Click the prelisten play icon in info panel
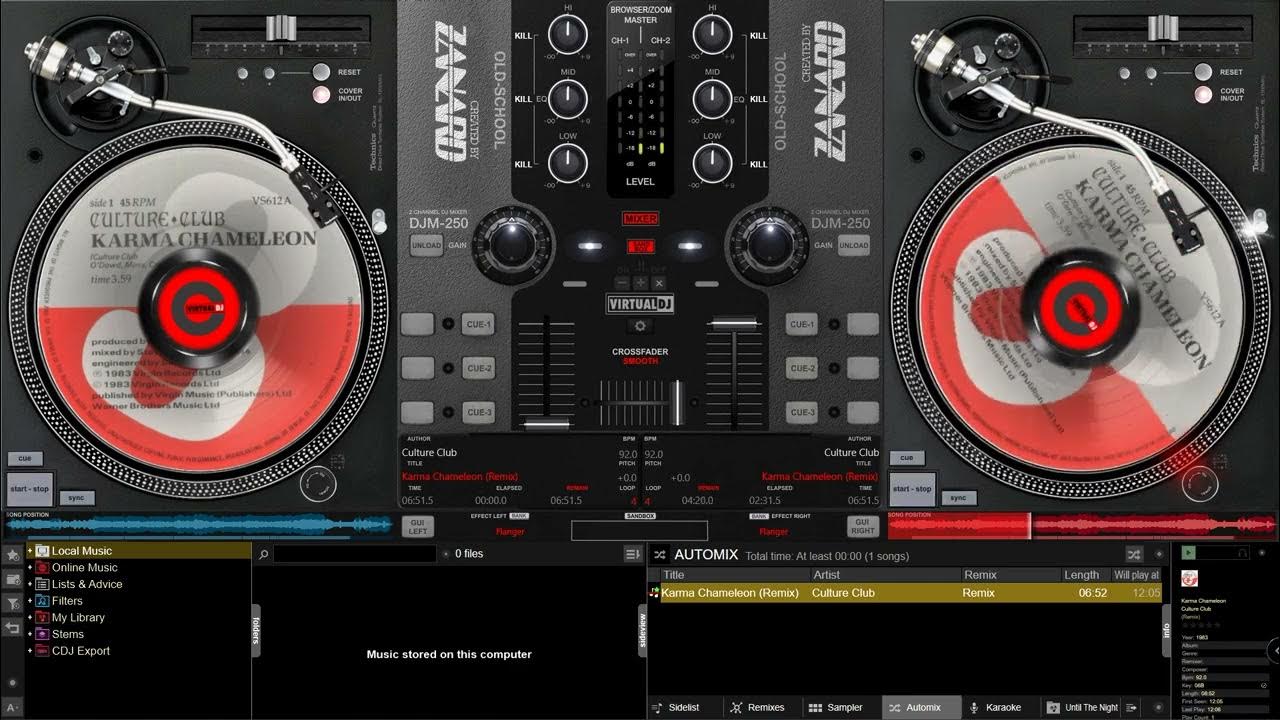 (x=1188, y=552)
